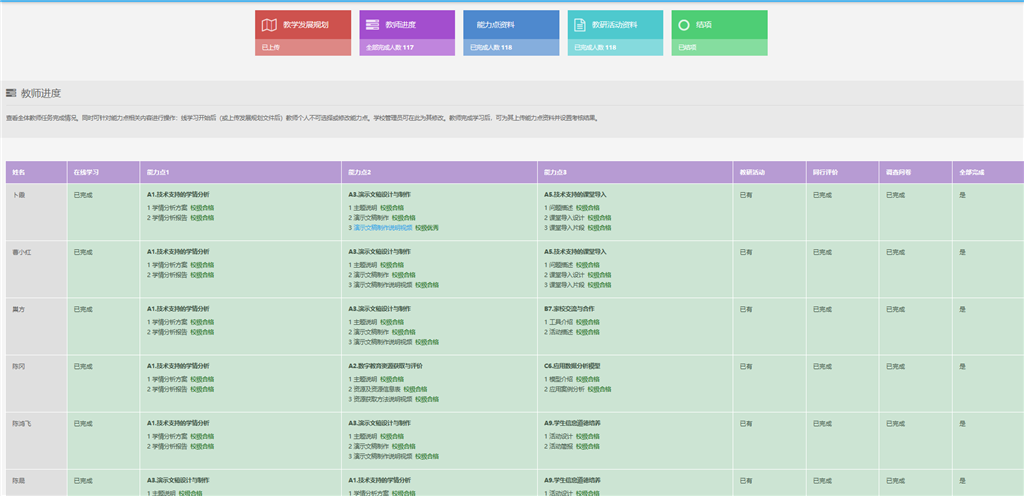Image resolution: width=1024 pixels, height=496 pixels.
Task: Click the 校级优秀 rating in the first row
Action: coord(426,228)
